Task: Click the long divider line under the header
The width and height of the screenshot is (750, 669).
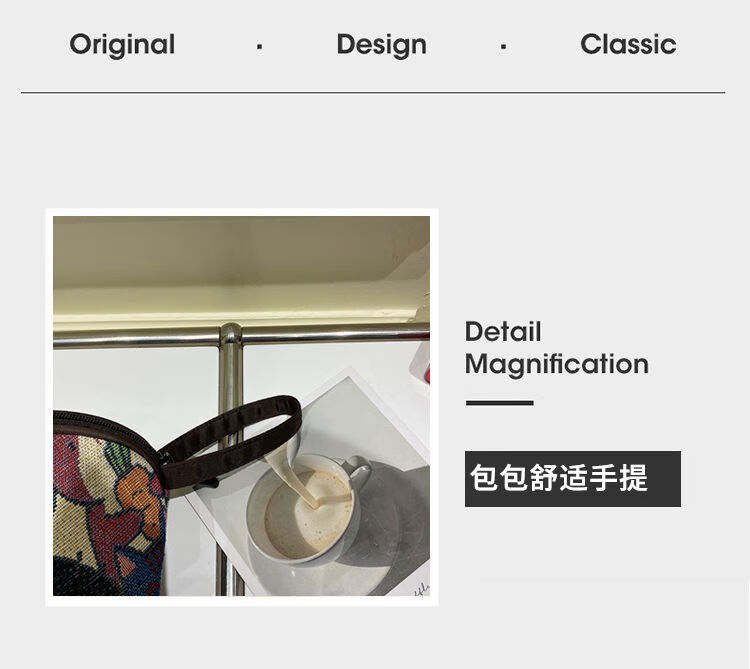Action: (373, 92)
